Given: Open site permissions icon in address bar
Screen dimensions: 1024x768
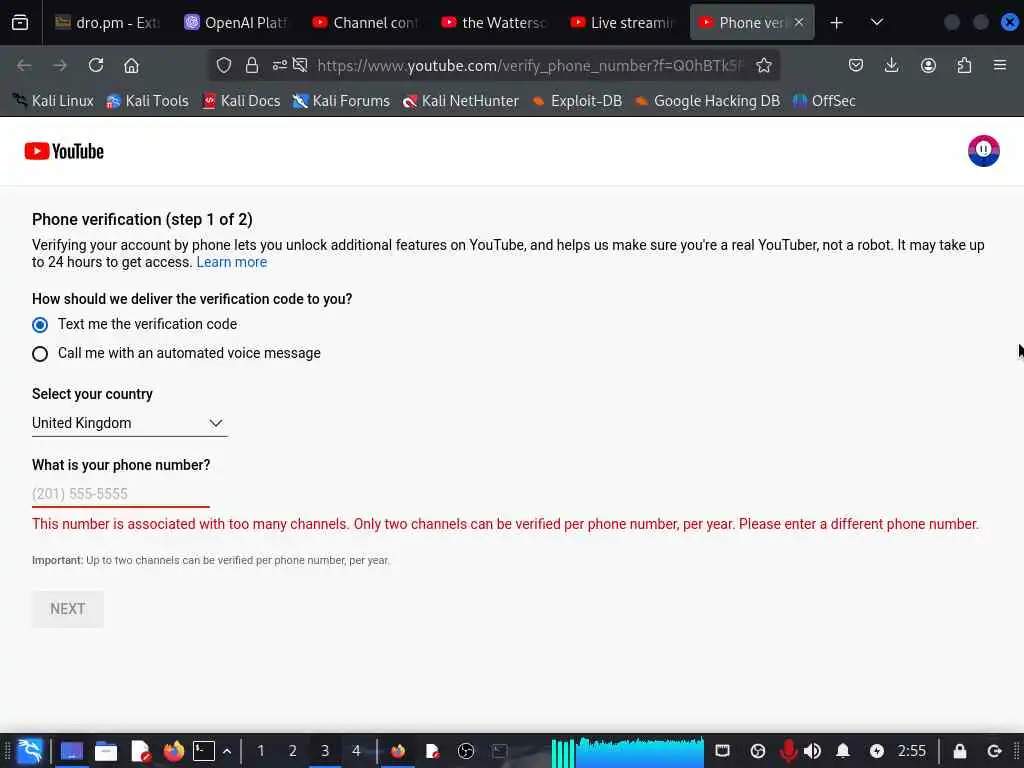Looking at the screenshot, I should (280, 65).
